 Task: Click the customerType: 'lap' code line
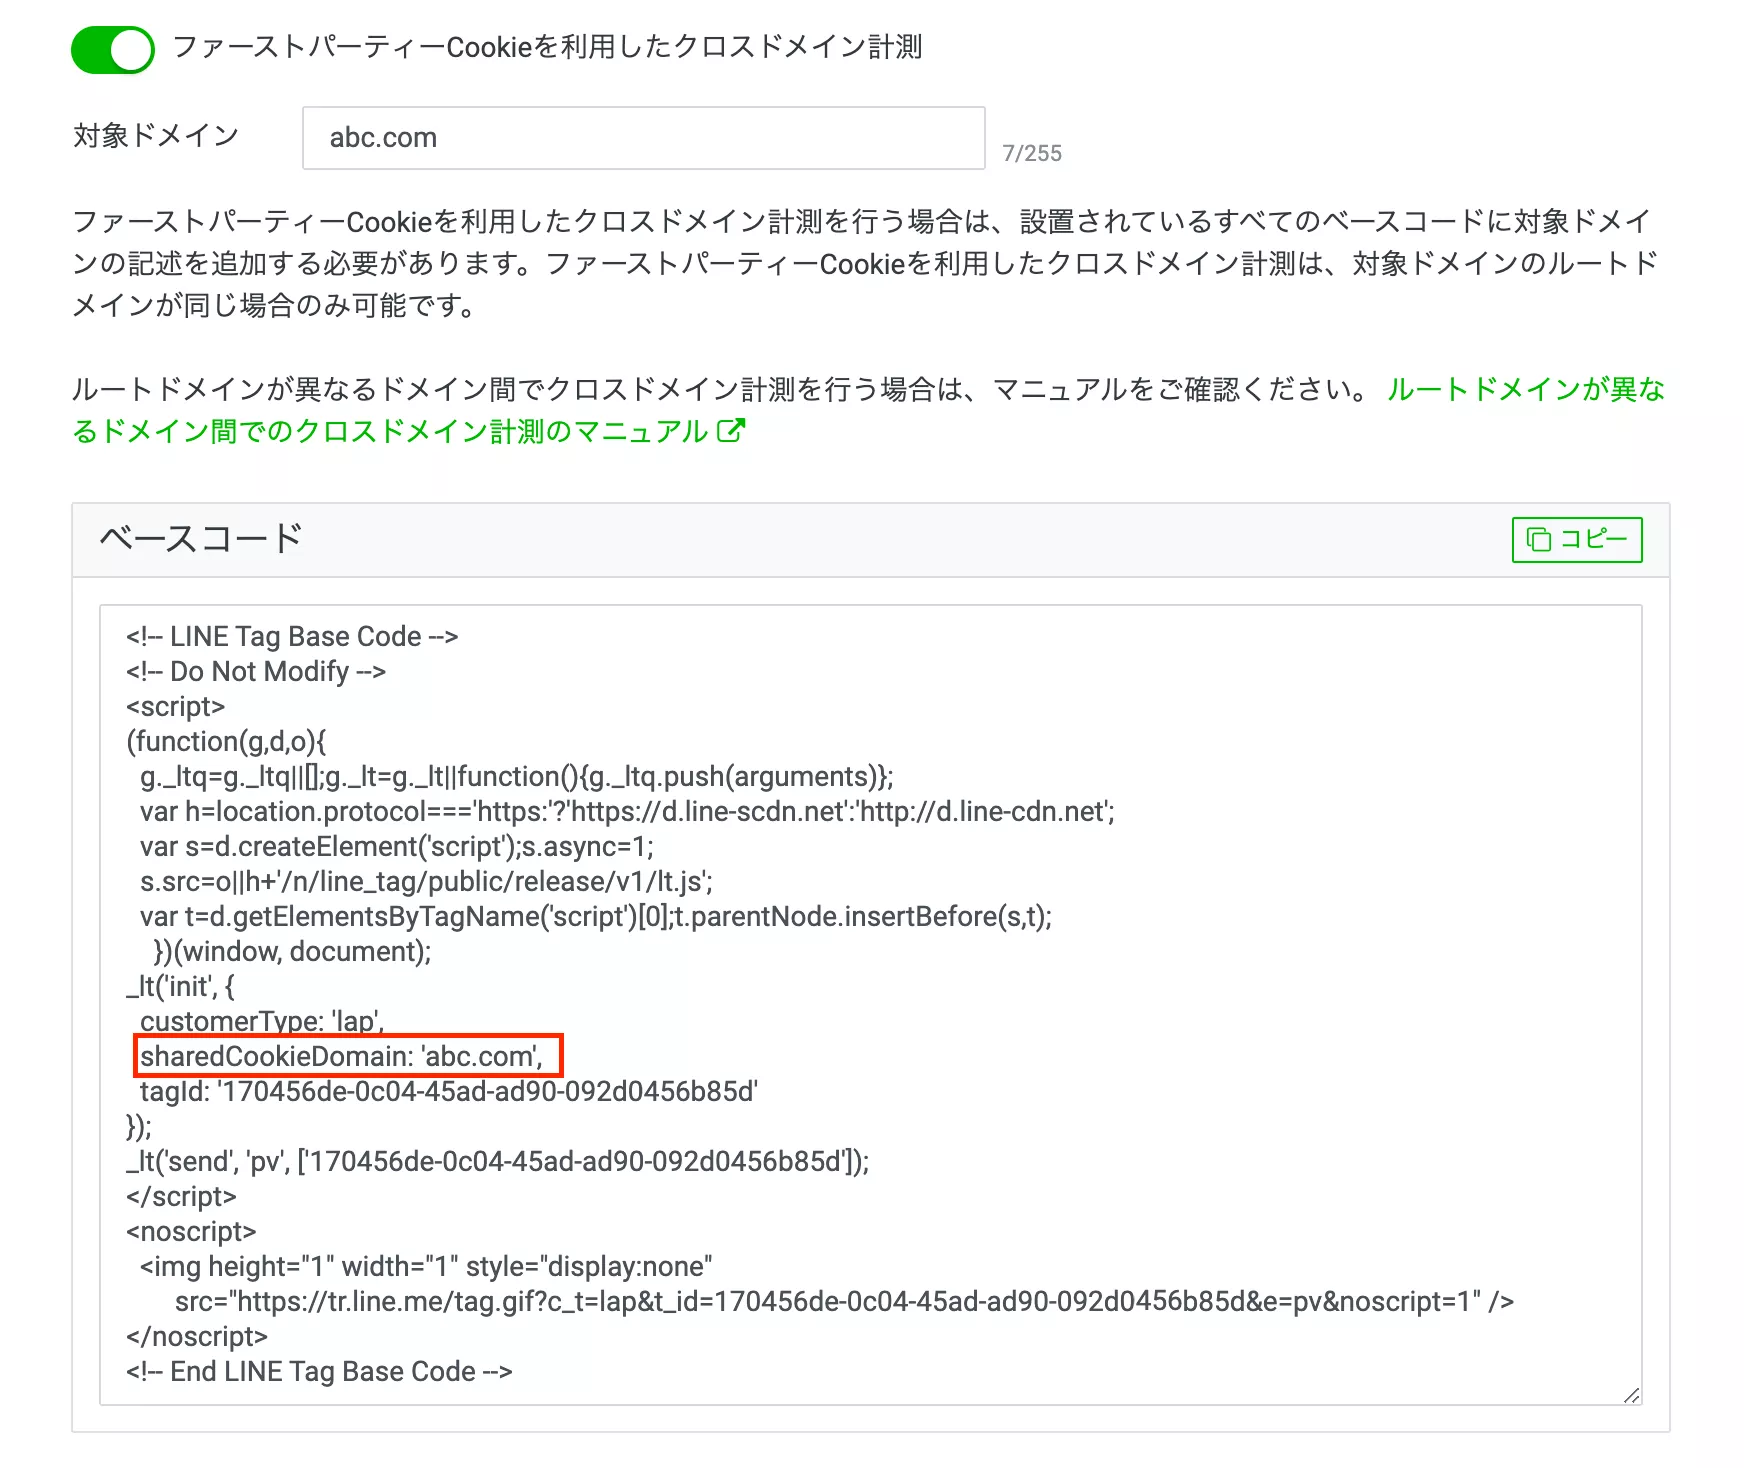pyautogui.click(x=261, y=1021)
